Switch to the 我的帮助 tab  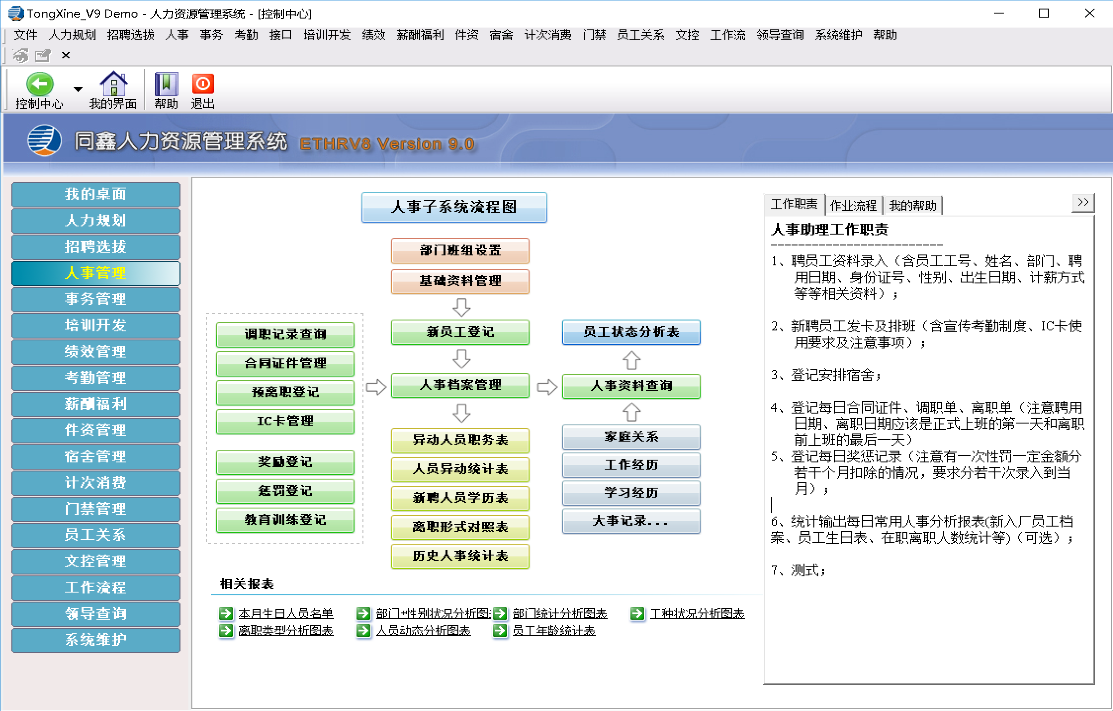[913, 205]
